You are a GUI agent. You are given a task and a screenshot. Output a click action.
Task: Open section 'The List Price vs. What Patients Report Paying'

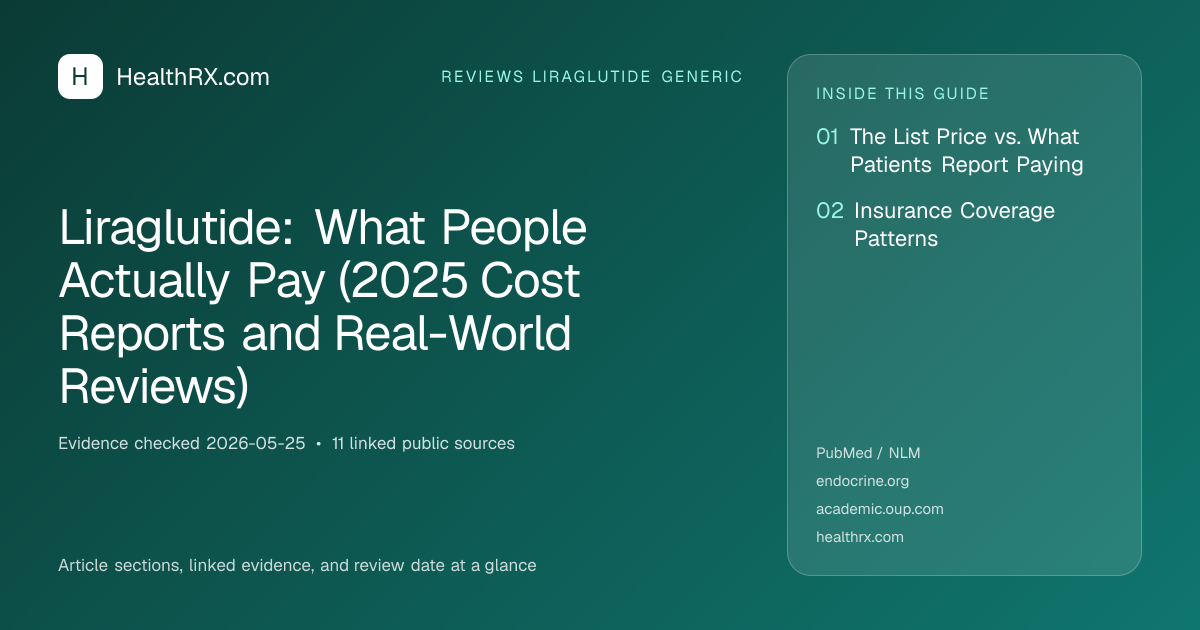pos(966,151)
